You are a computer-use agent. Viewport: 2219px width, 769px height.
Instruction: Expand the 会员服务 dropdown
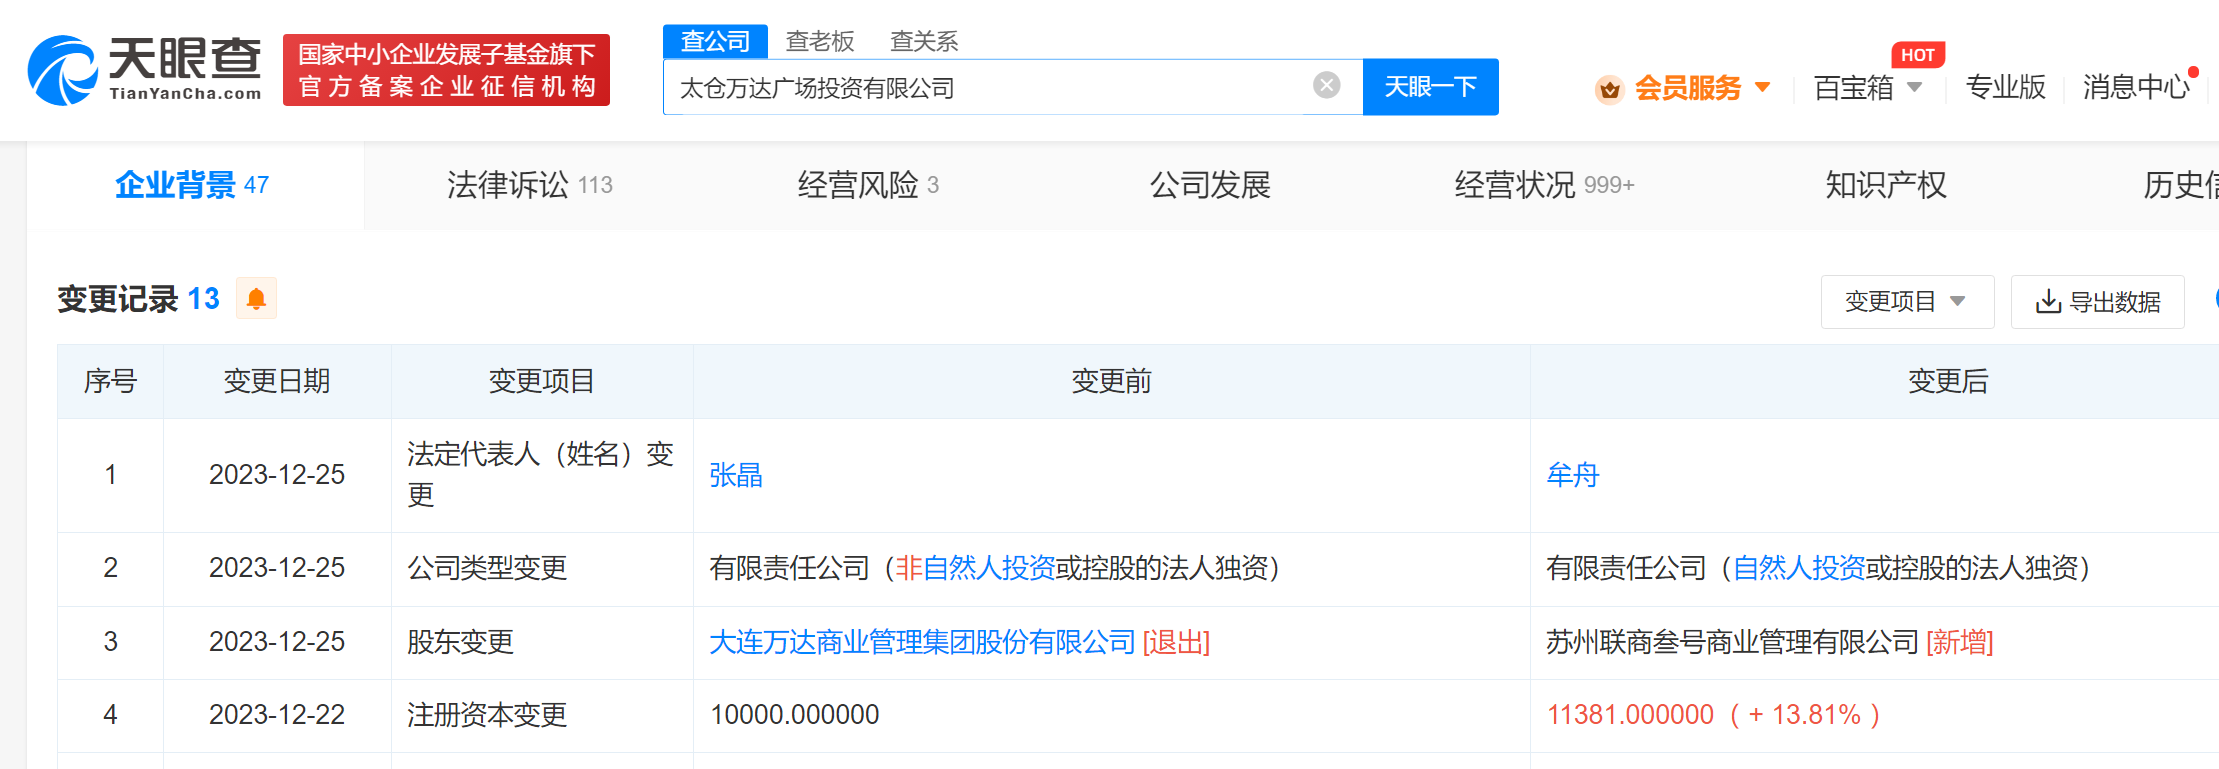coord(1762,88)
